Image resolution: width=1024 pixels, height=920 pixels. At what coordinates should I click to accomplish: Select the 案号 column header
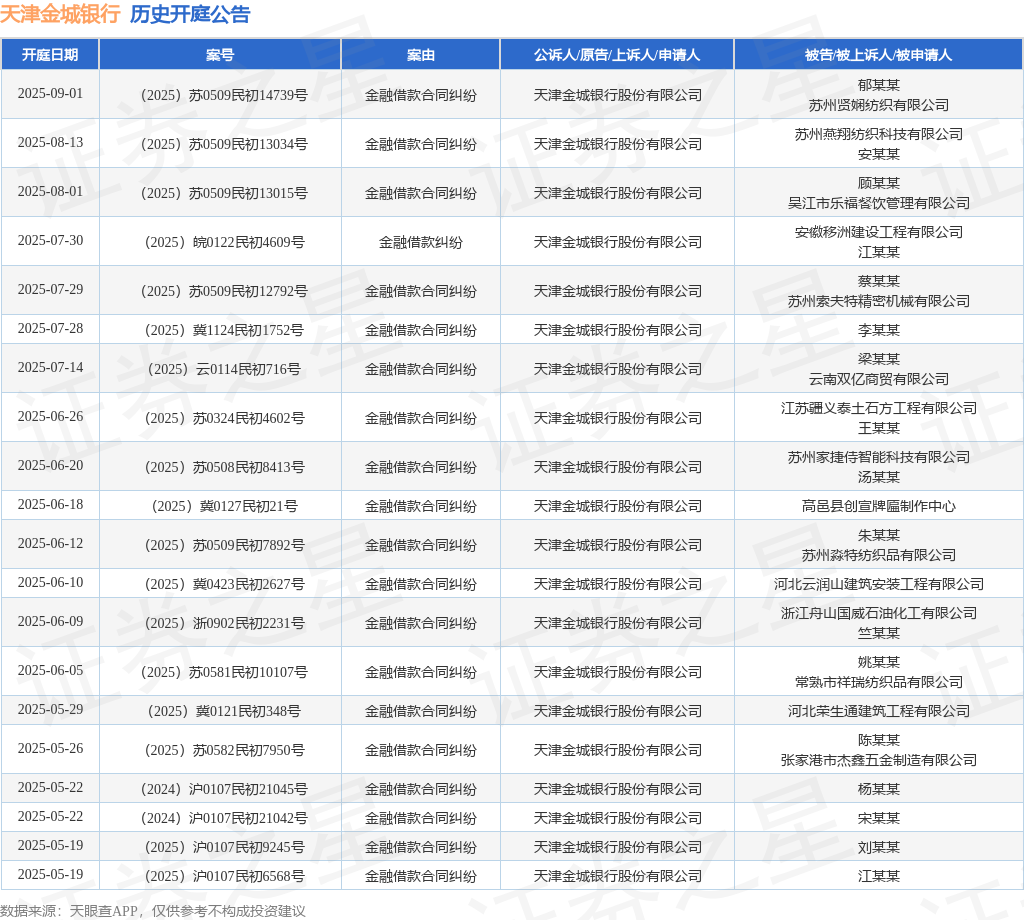[x=220, y=54]
